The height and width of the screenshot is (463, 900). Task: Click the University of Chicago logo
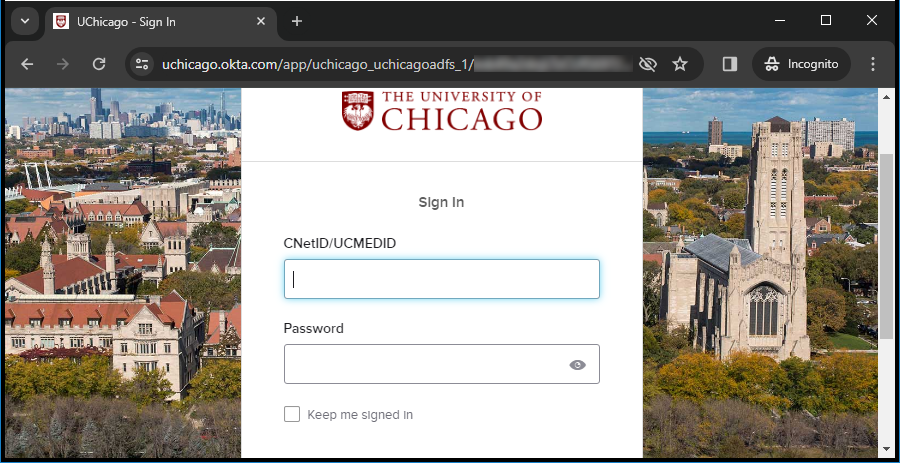(442, 110)
